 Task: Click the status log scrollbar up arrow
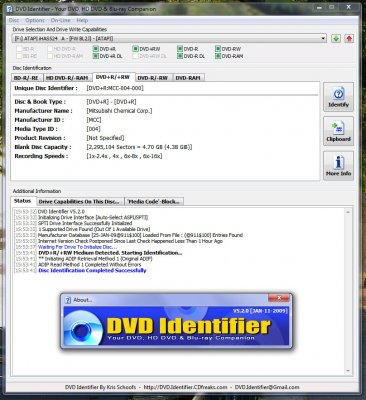(x=348, y=212)
